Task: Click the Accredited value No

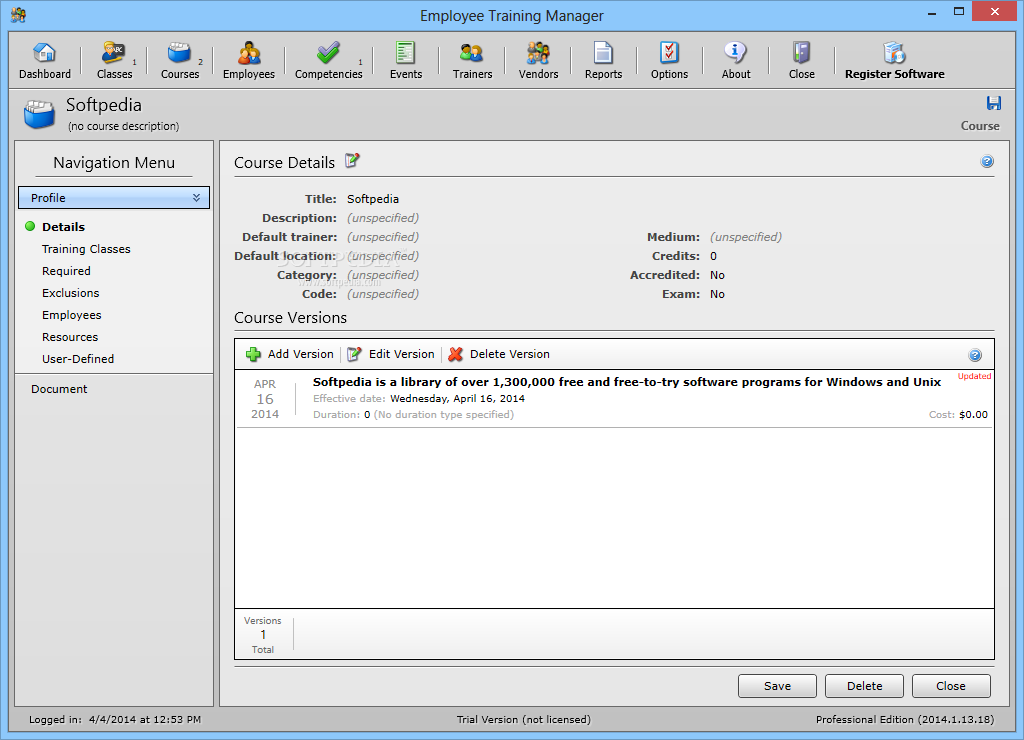Action: (717, 275)
